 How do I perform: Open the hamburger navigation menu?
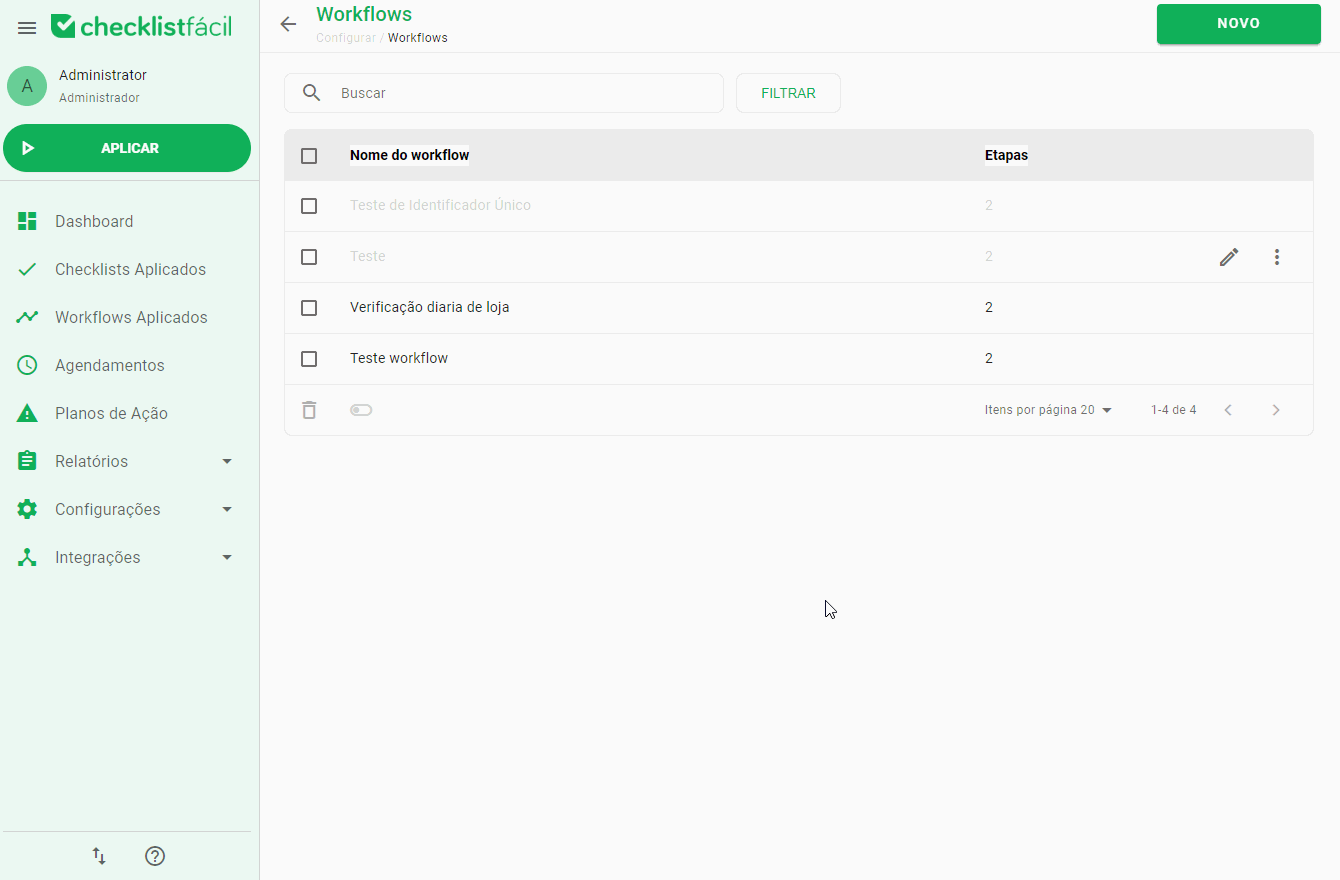[26, 27]
